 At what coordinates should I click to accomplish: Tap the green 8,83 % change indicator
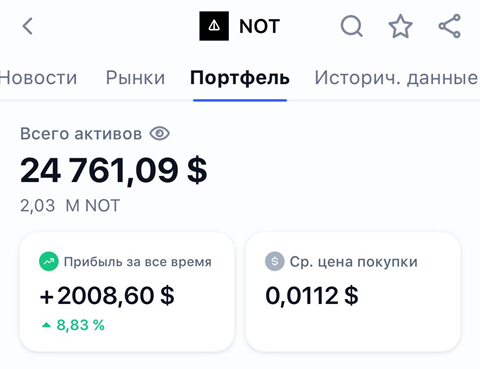[73, 325]
